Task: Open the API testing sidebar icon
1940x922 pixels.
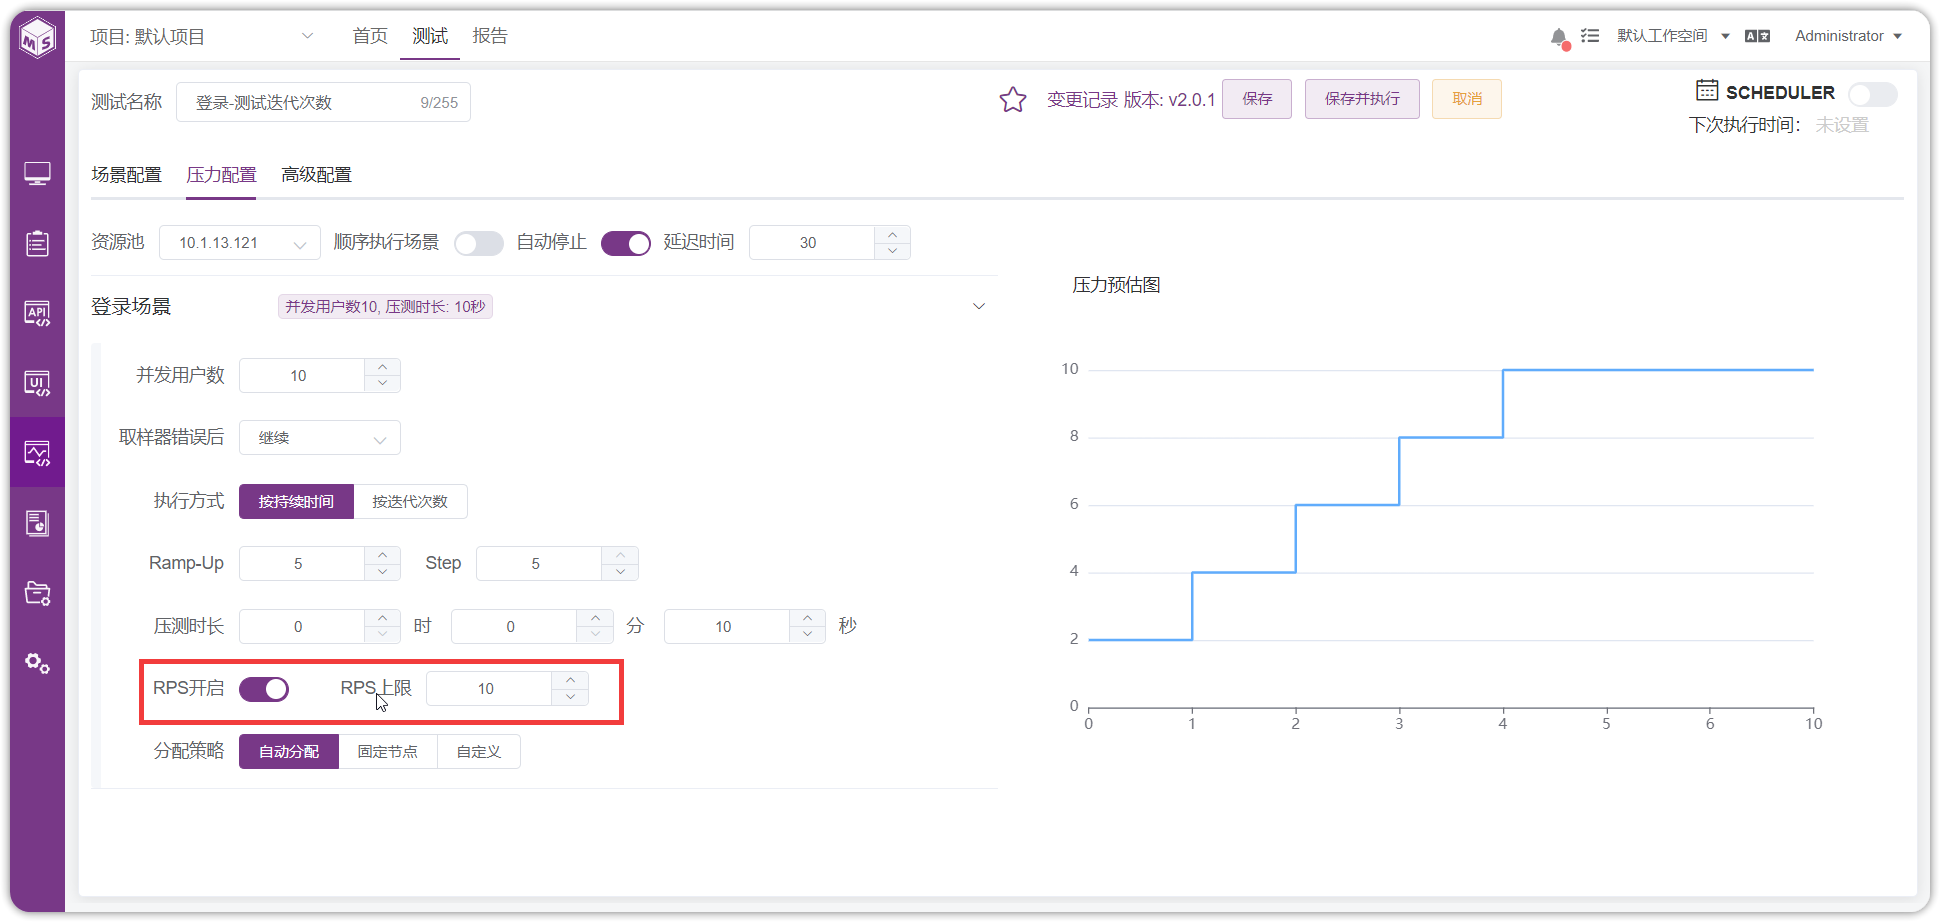Action: click(x=38, y=313)
